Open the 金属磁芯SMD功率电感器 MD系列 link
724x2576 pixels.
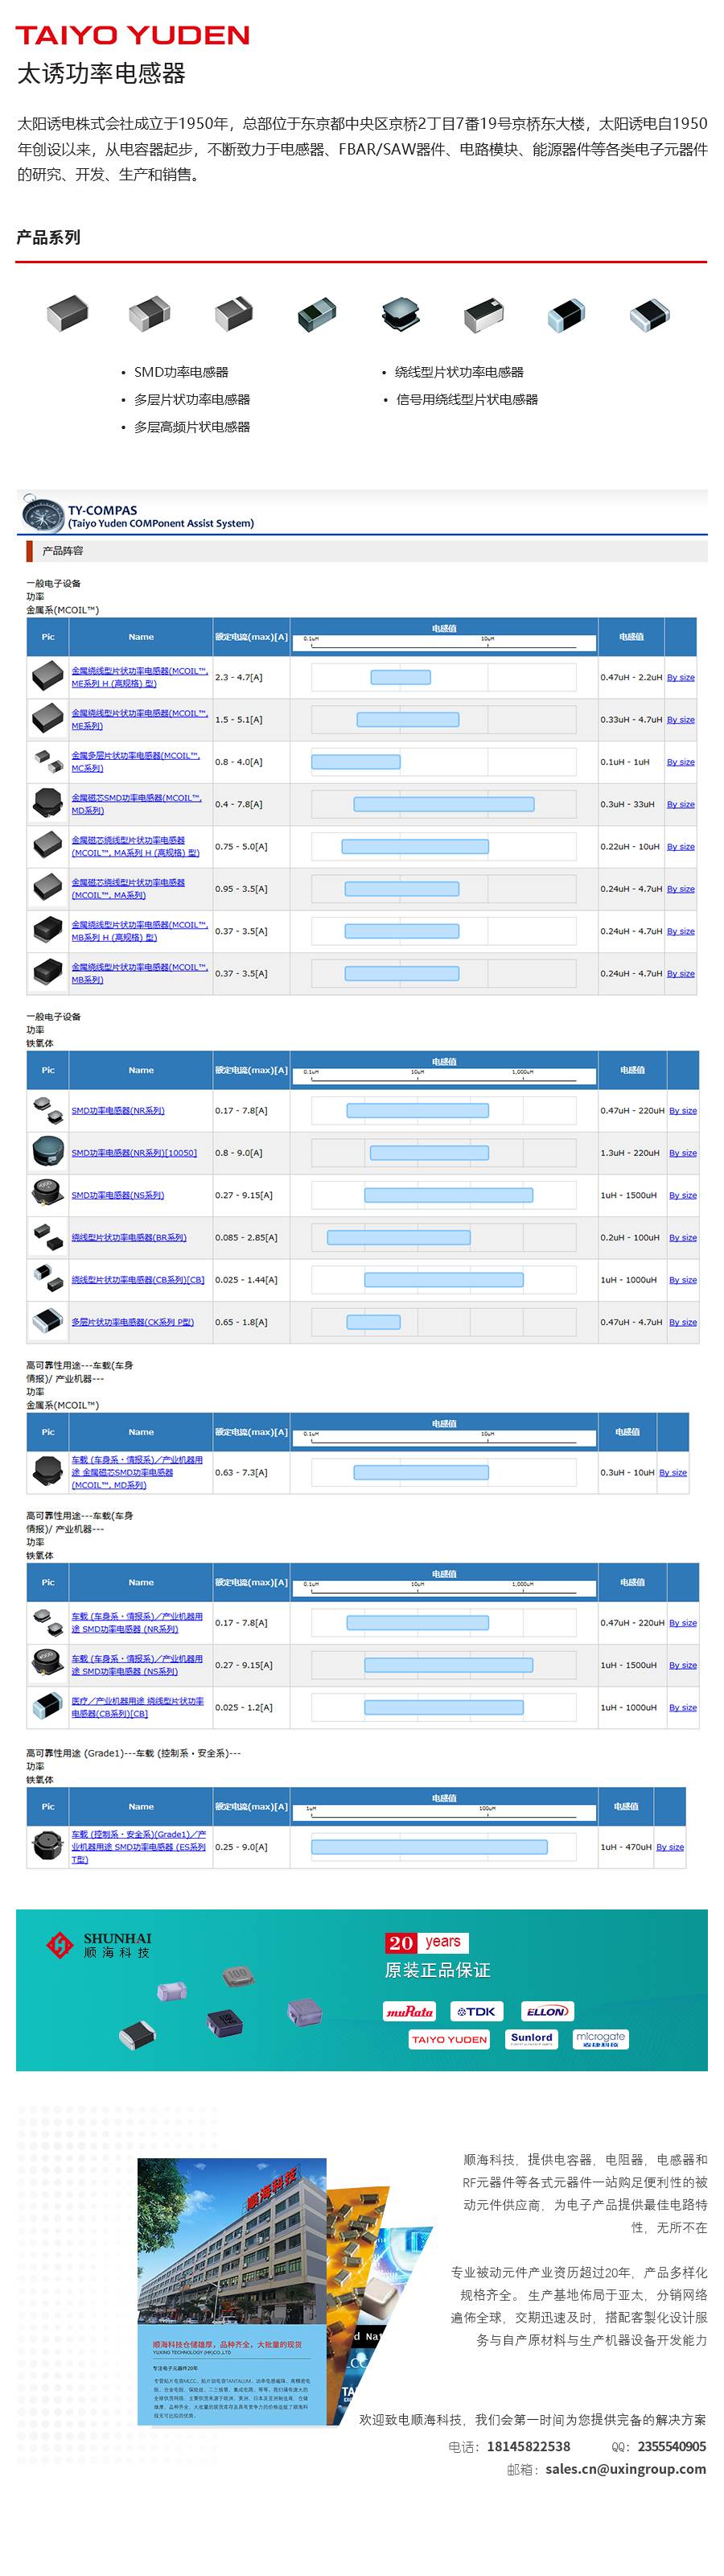click(136, 804)
